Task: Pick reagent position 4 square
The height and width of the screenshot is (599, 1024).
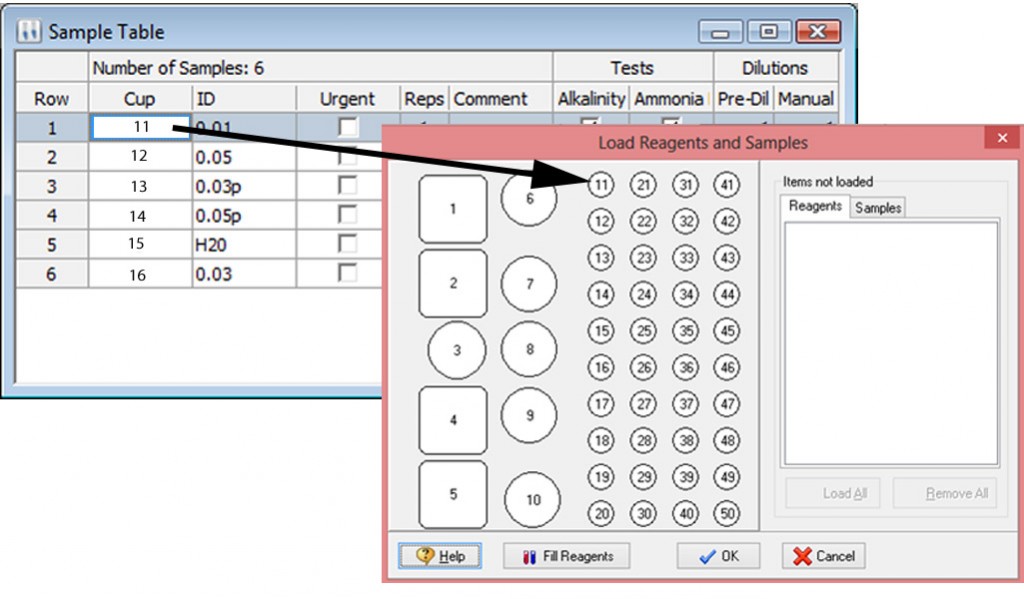Action: pyautogui.click(x=453, y=420)
